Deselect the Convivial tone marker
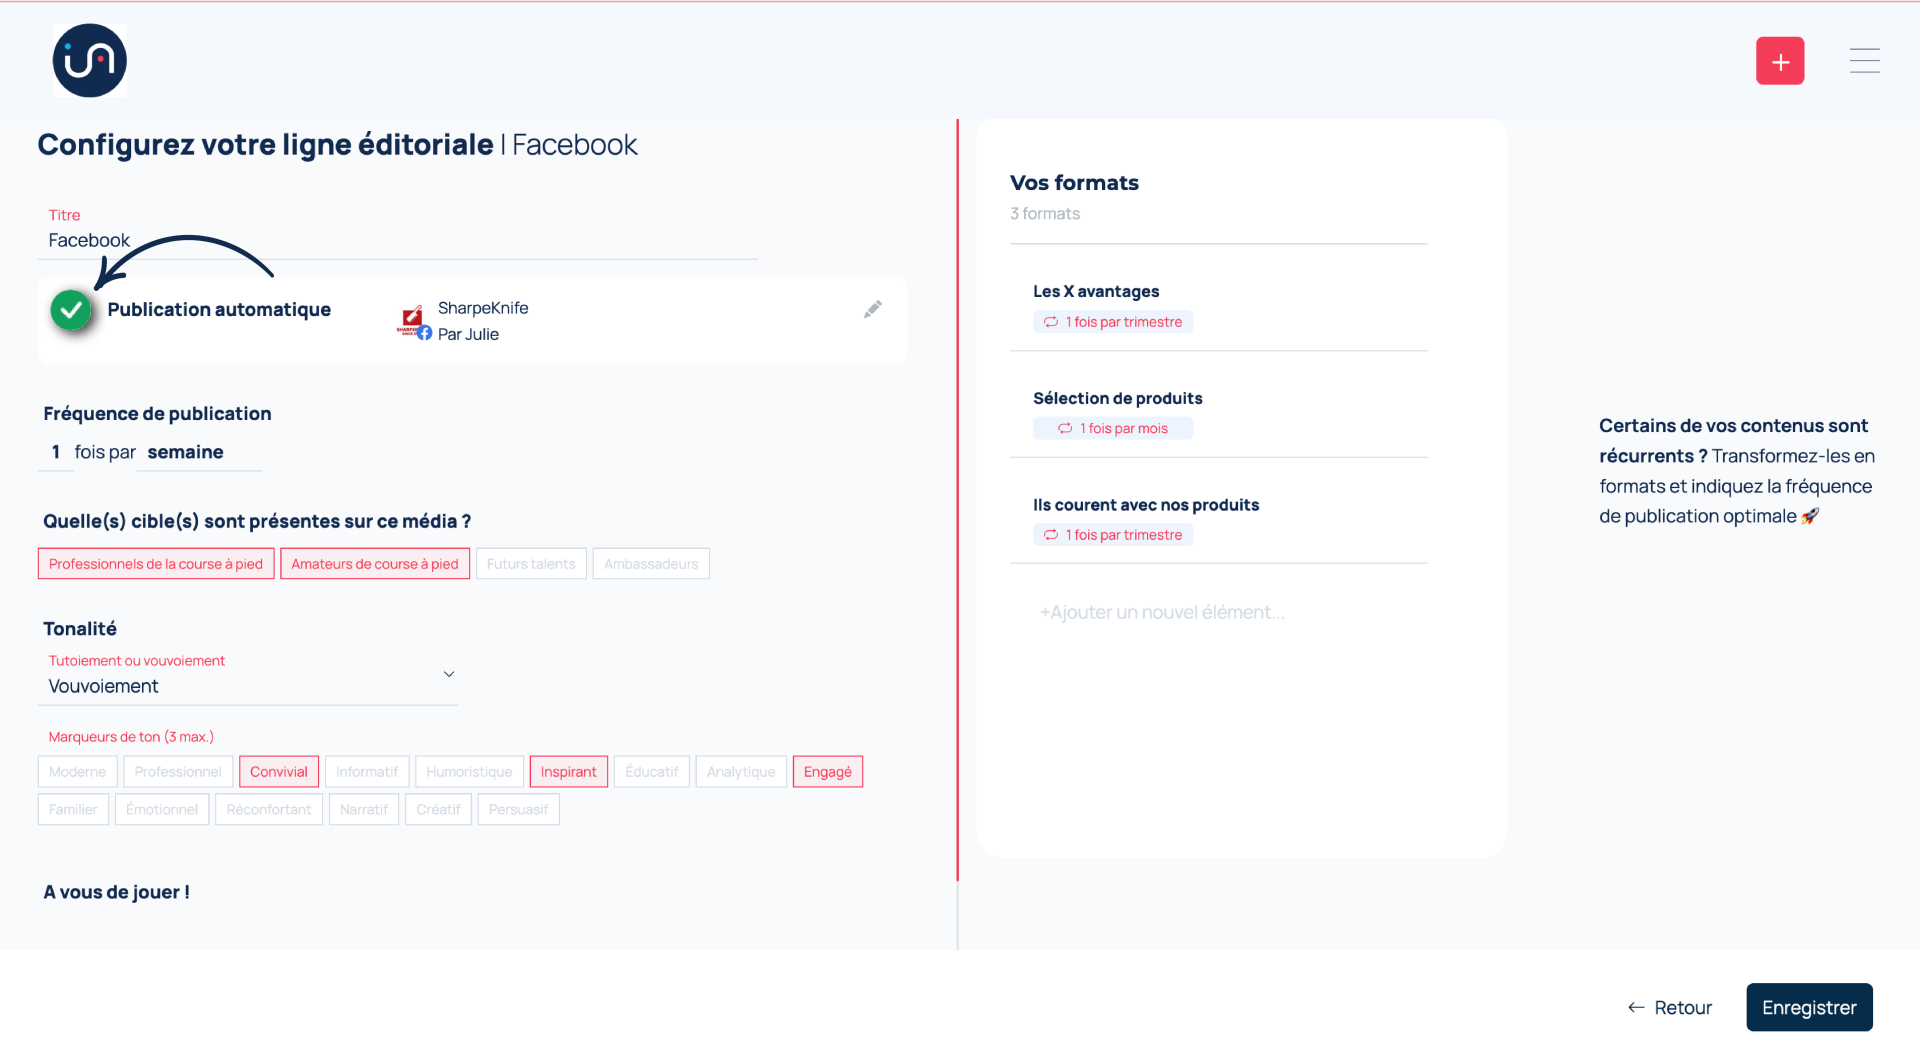1920x1037 pixels. click(279, 772)
